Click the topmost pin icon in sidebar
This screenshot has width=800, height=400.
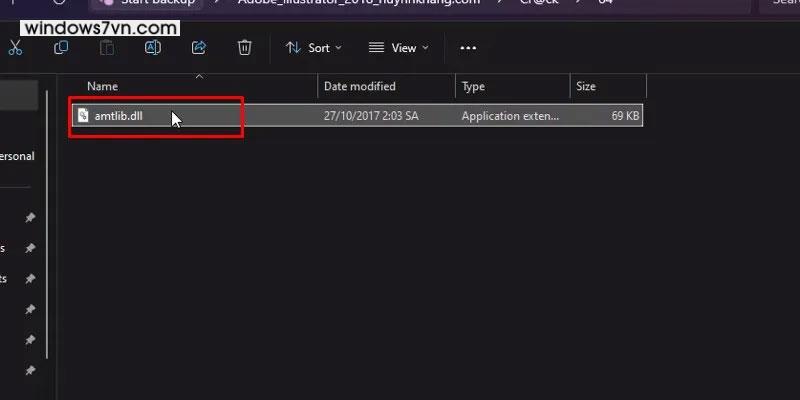tap(30, 217)
